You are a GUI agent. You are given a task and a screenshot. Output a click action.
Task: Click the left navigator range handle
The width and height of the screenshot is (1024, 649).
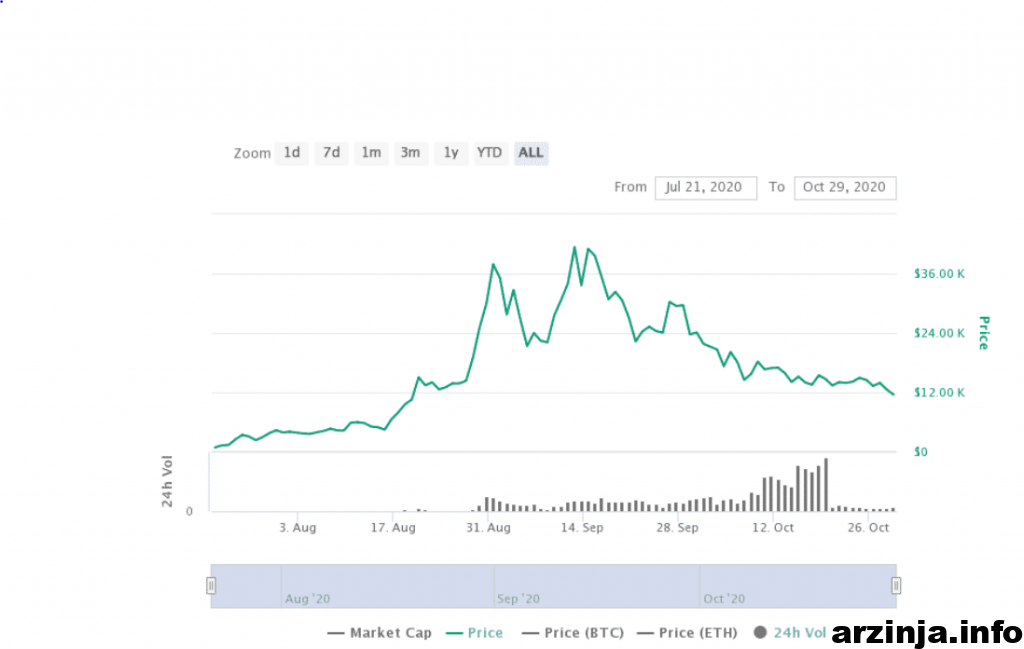coord(211,585)
